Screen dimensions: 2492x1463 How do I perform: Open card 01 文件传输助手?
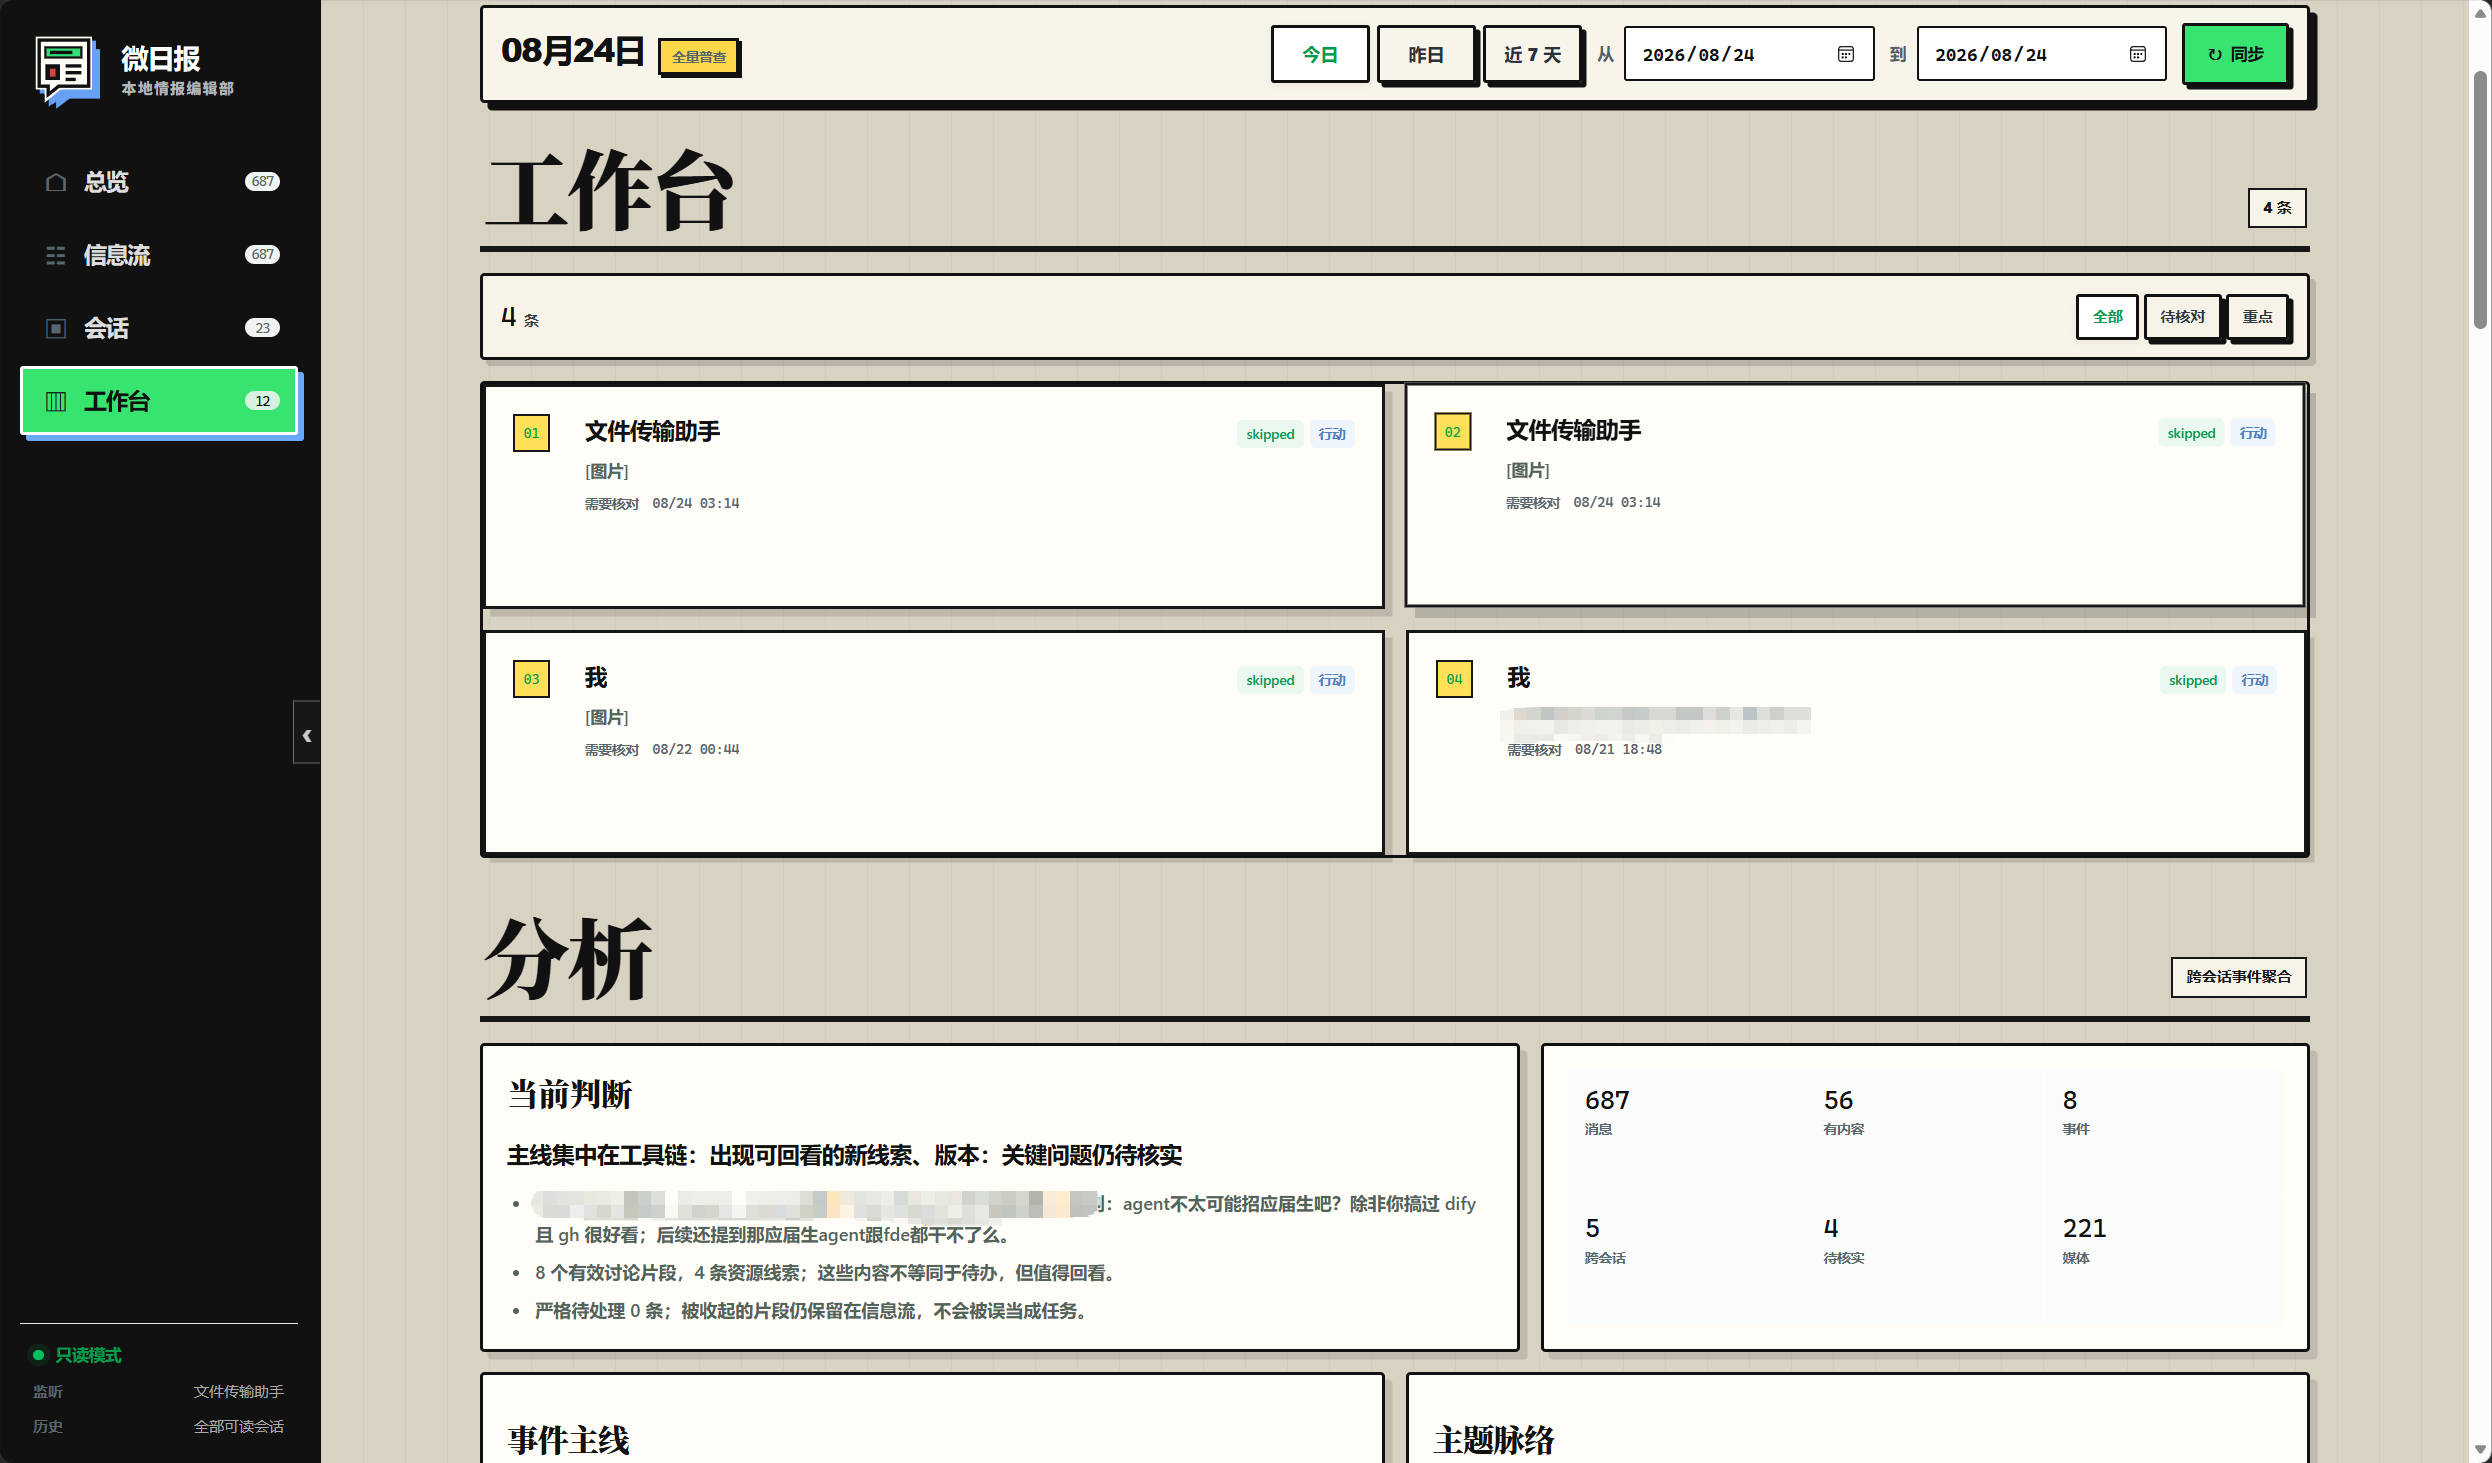933,496
